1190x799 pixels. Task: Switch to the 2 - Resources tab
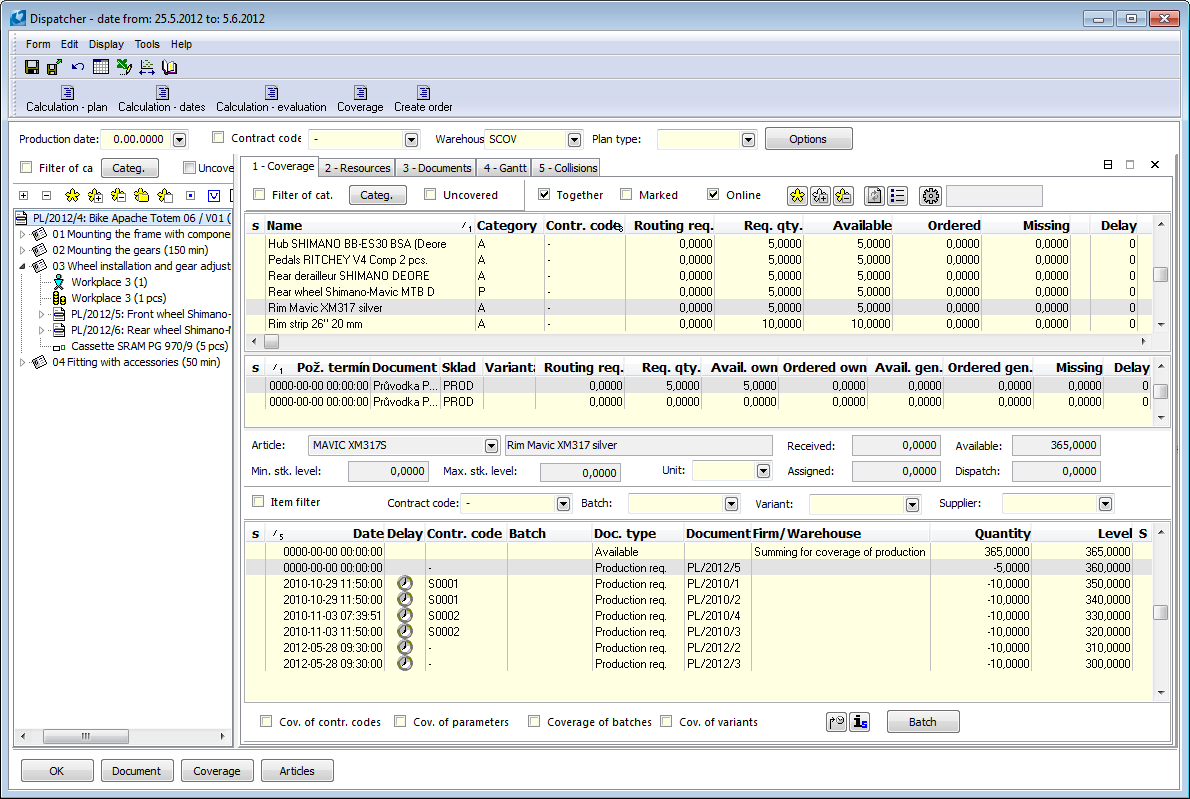357,168
